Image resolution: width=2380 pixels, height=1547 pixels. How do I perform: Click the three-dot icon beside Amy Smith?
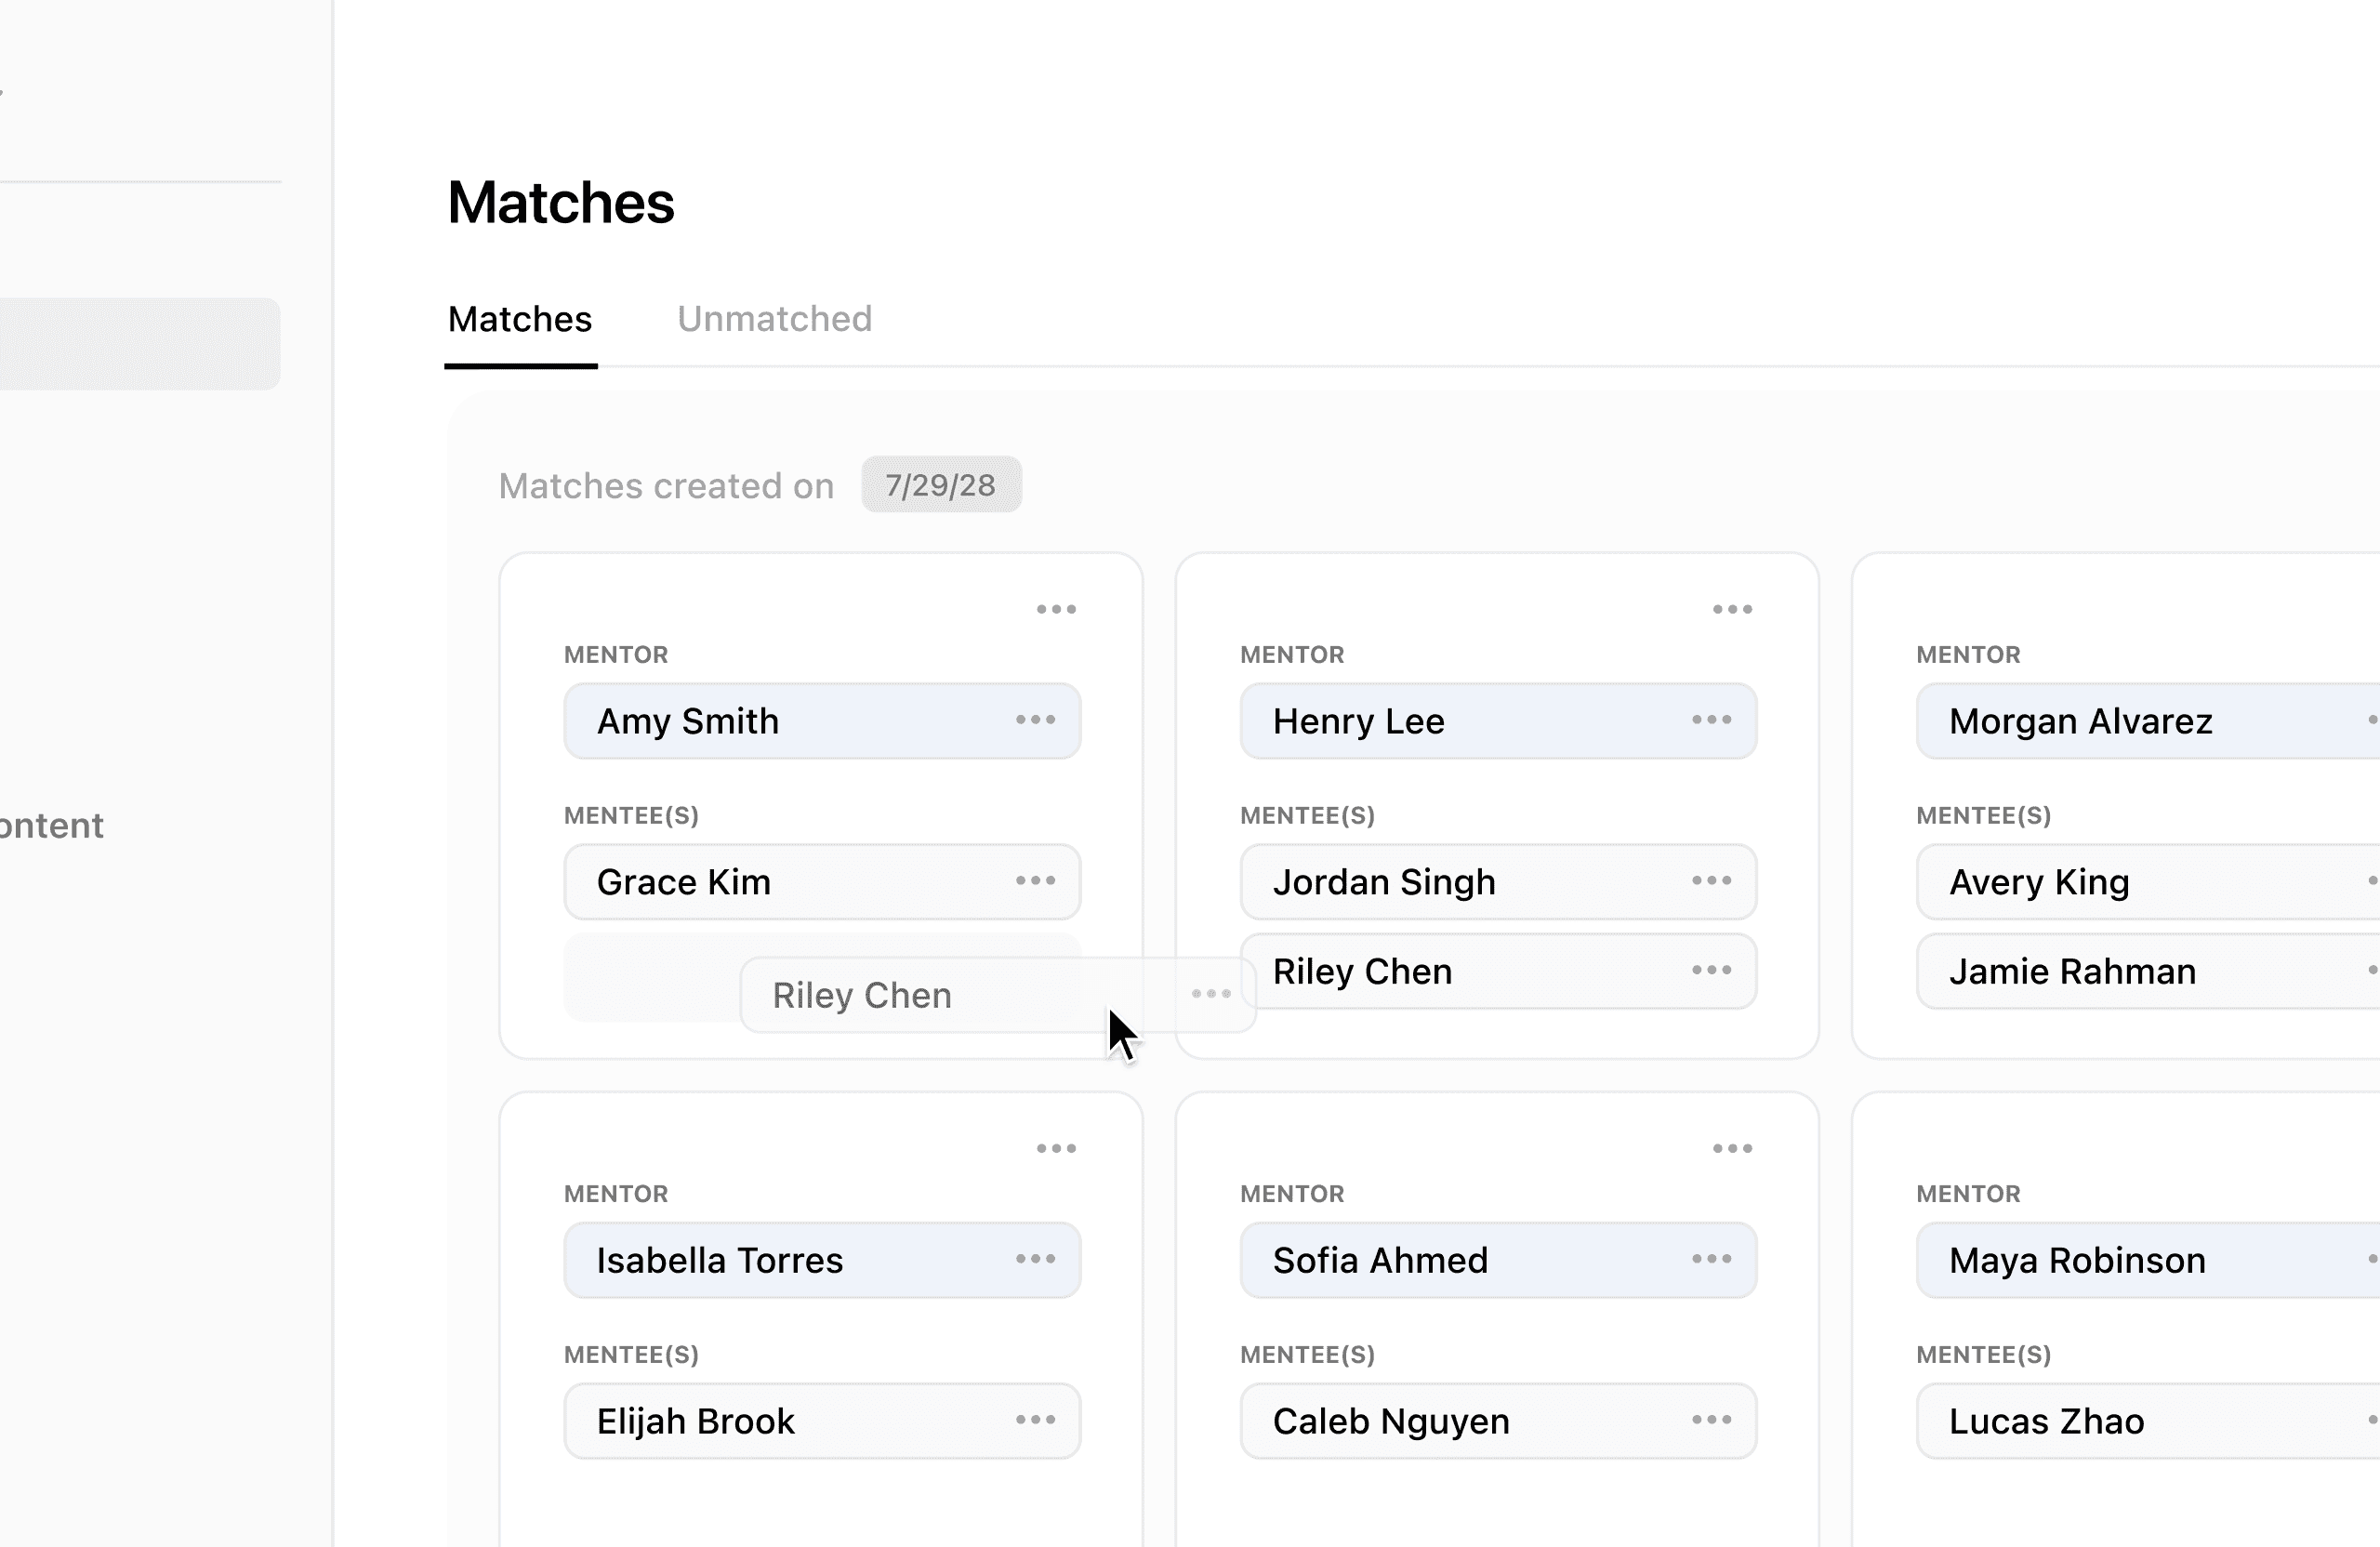click(x=1035, y=720)
